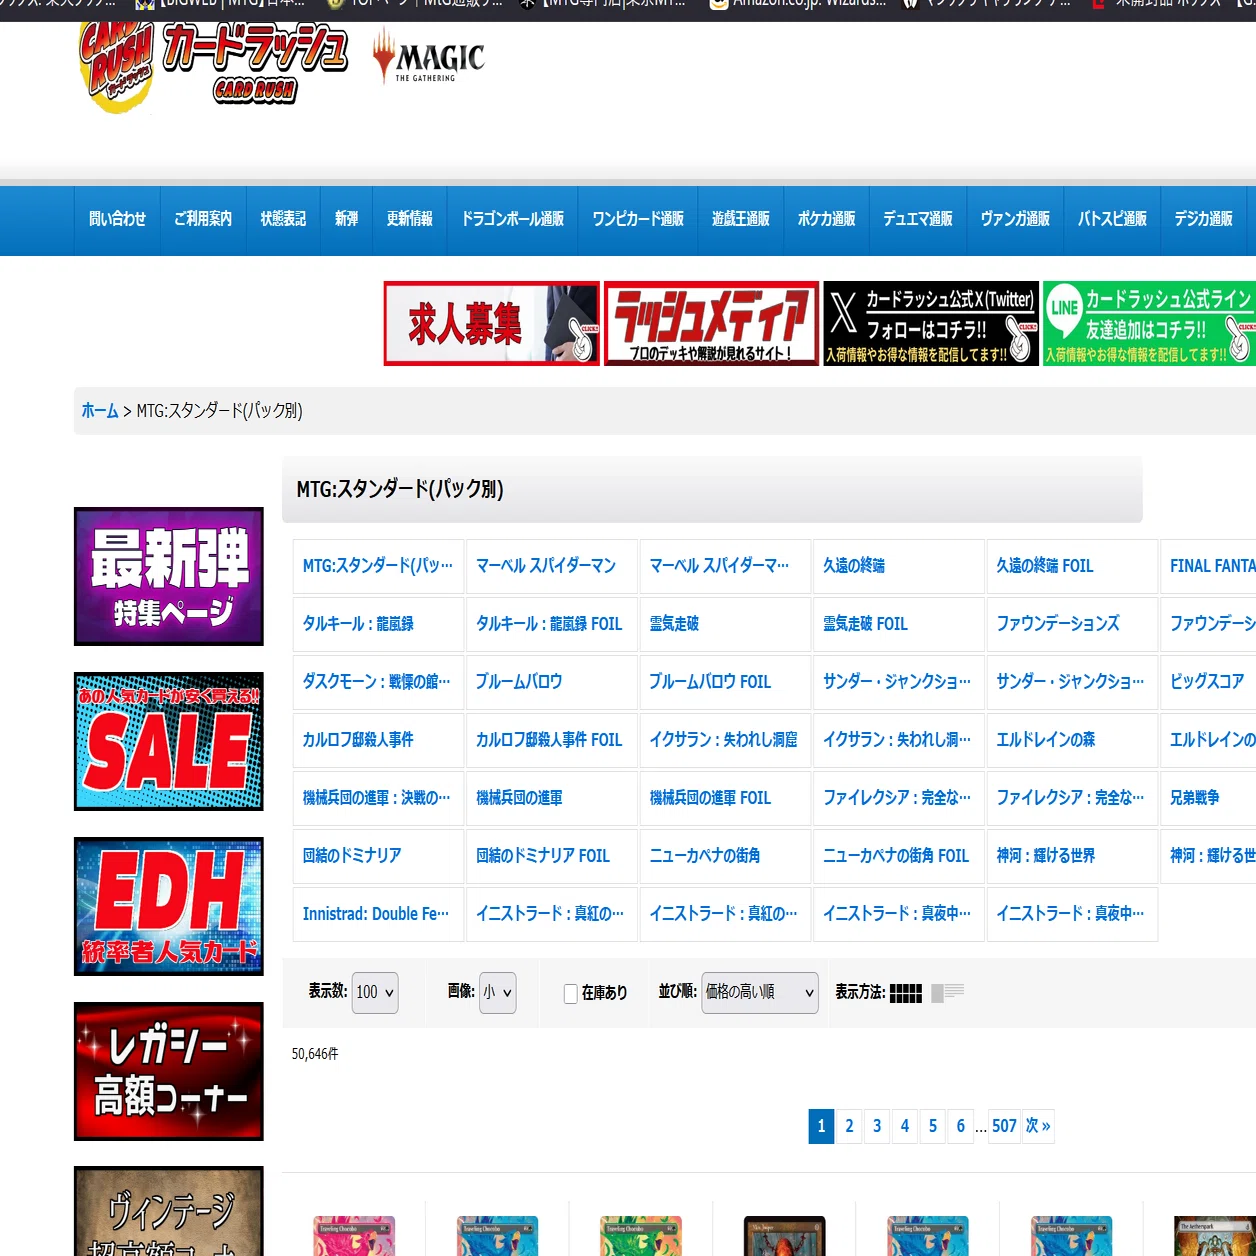Open the 最新弾 特集ページ banner
Screen dimensions: 1256x1256
pyautogui.click(x=169, y=576)
